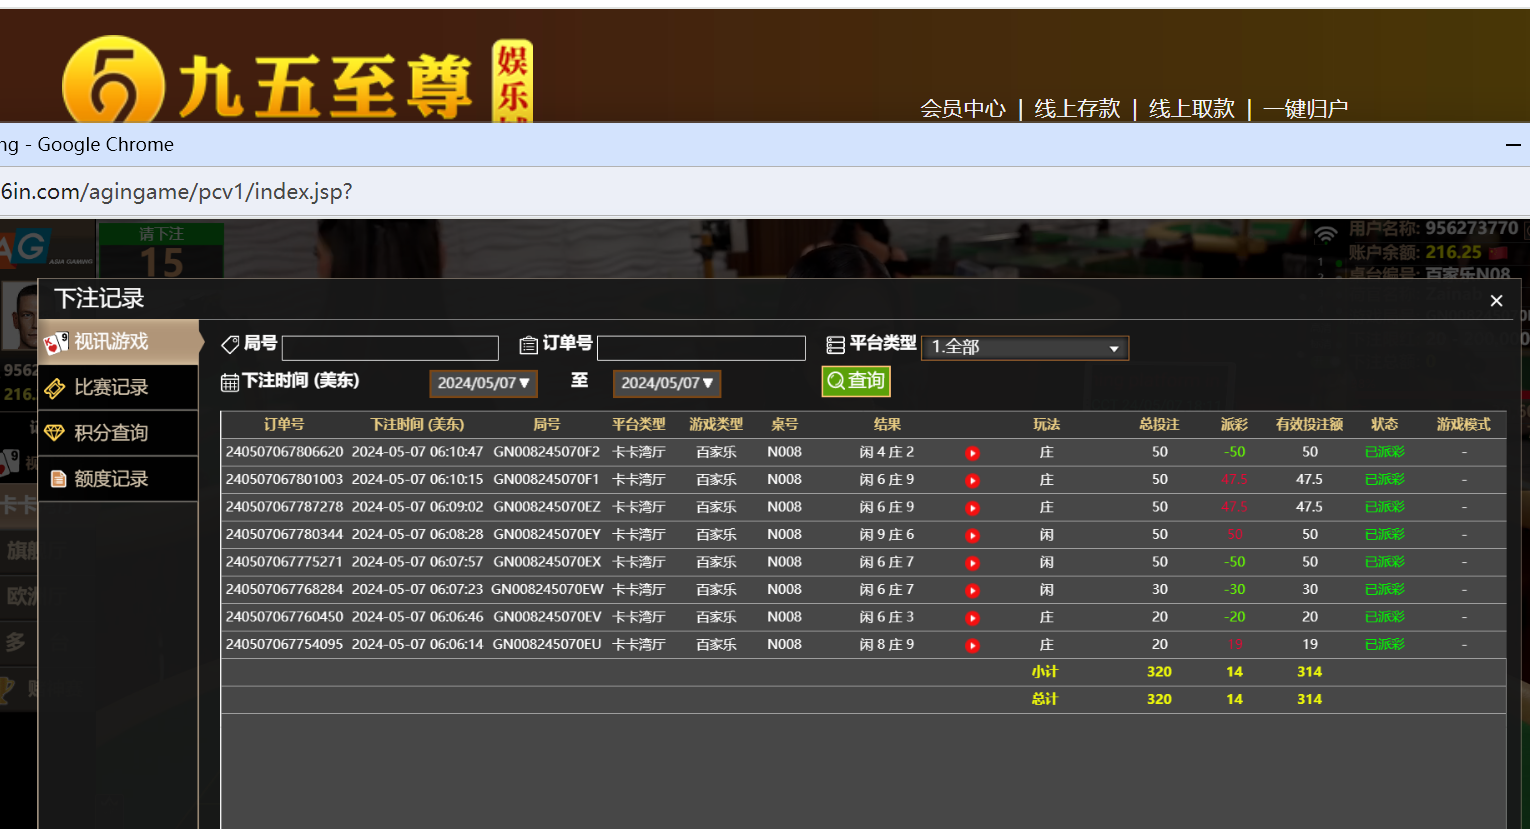Open the end date picker after 至
The image size is (1530, 829).
pos(666,383)
